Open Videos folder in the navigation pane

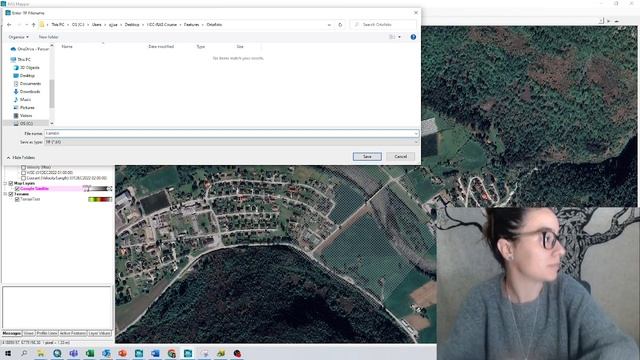pyautogui.click(x=23, y=116)
